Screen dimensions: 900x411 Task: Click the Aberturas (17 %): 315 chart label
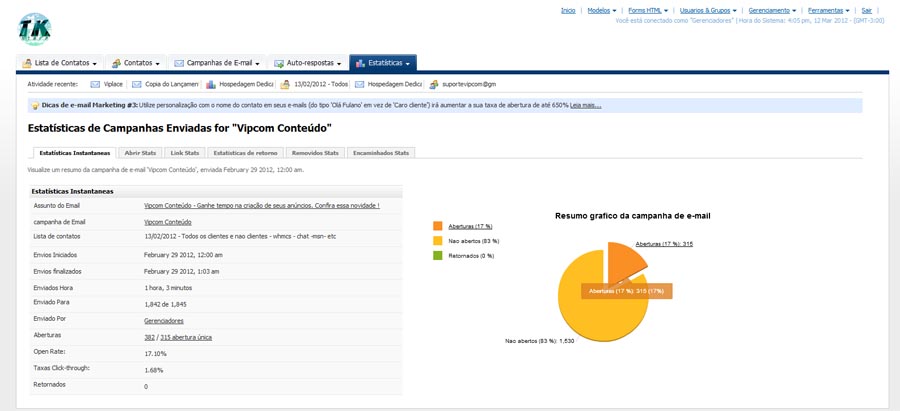click(x=664, y=244)
